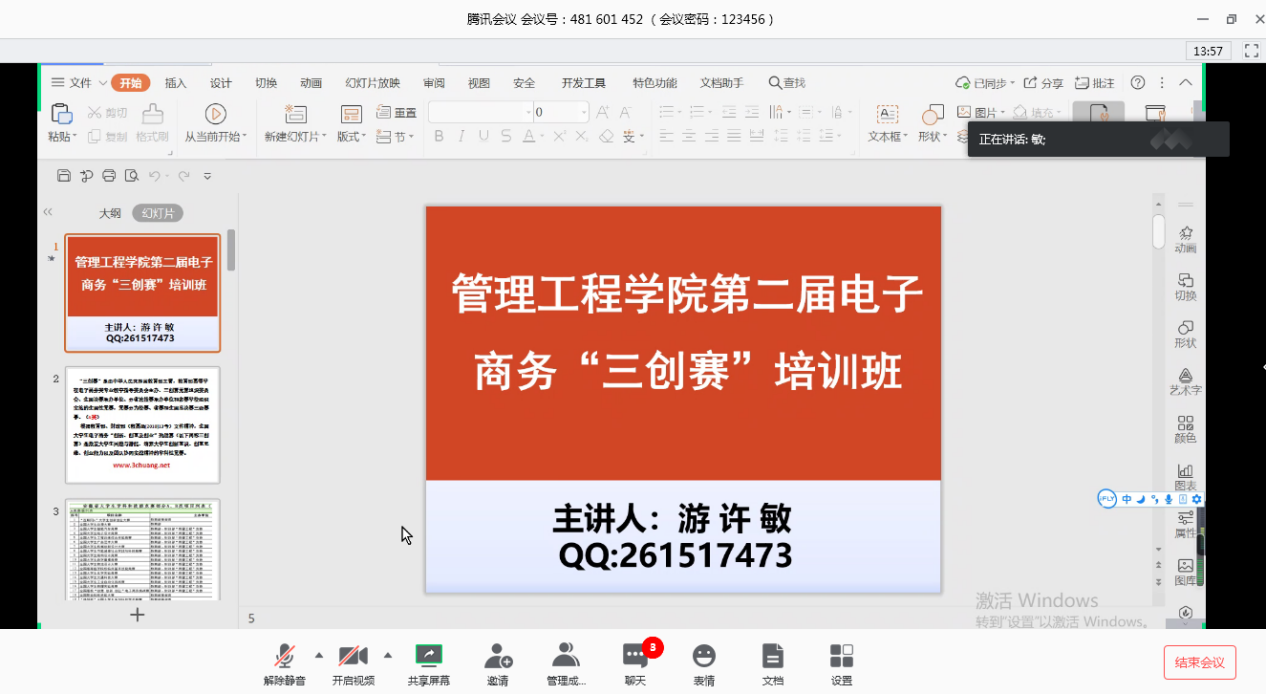
Task: Collapse the slide panel with double chevron
Action: tap(48, 212)
